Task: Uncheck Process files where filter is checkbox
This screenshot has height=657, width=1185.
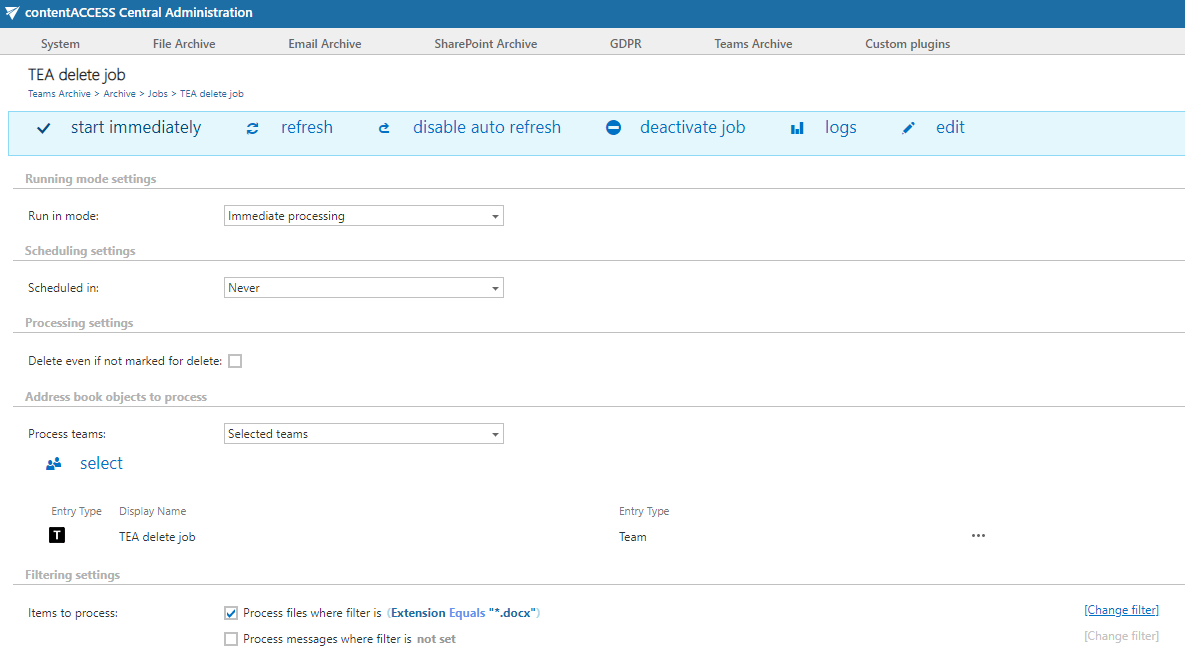Action: [x=231, y=613]
